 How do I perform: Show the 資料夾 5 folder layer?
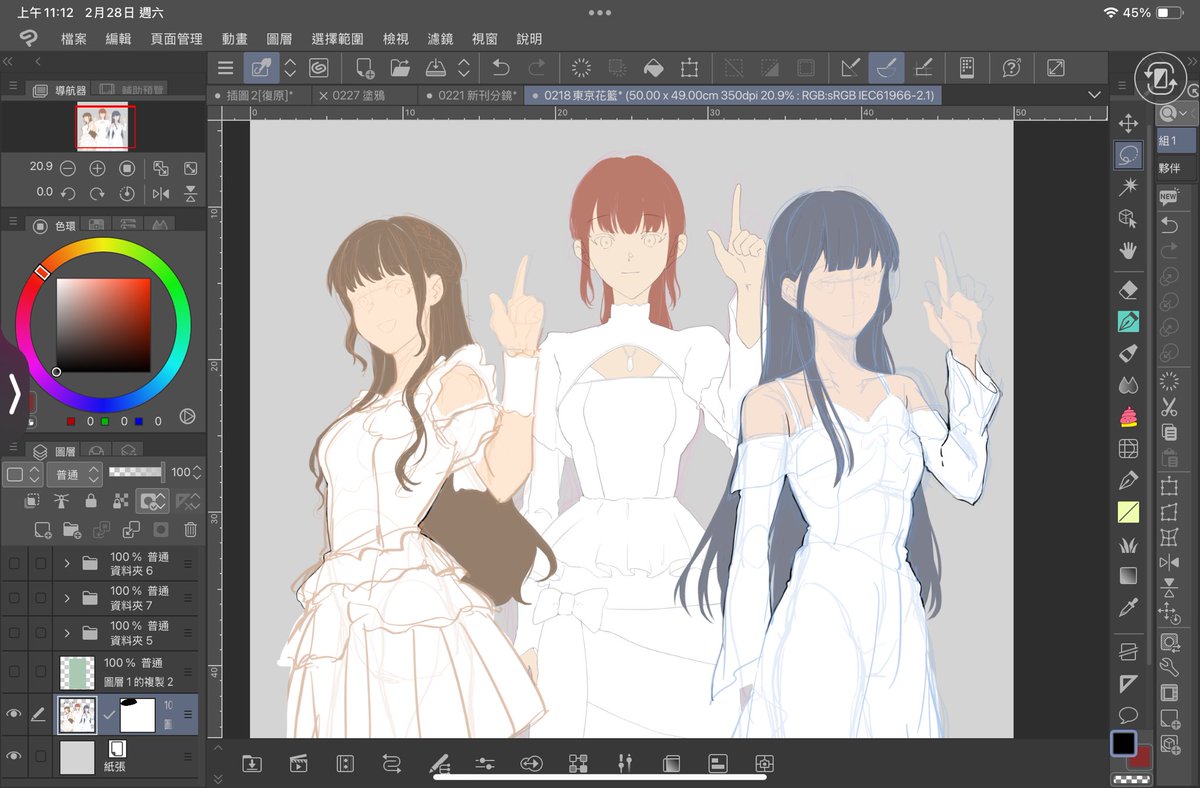[14, 632]
